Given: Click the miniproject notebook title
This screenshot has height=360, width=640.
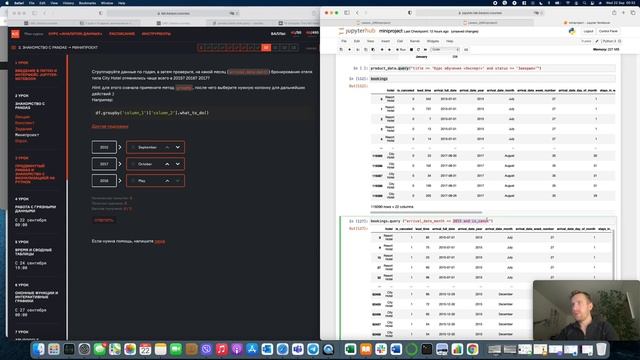Looking at the screenshot, I should [391, 31].
